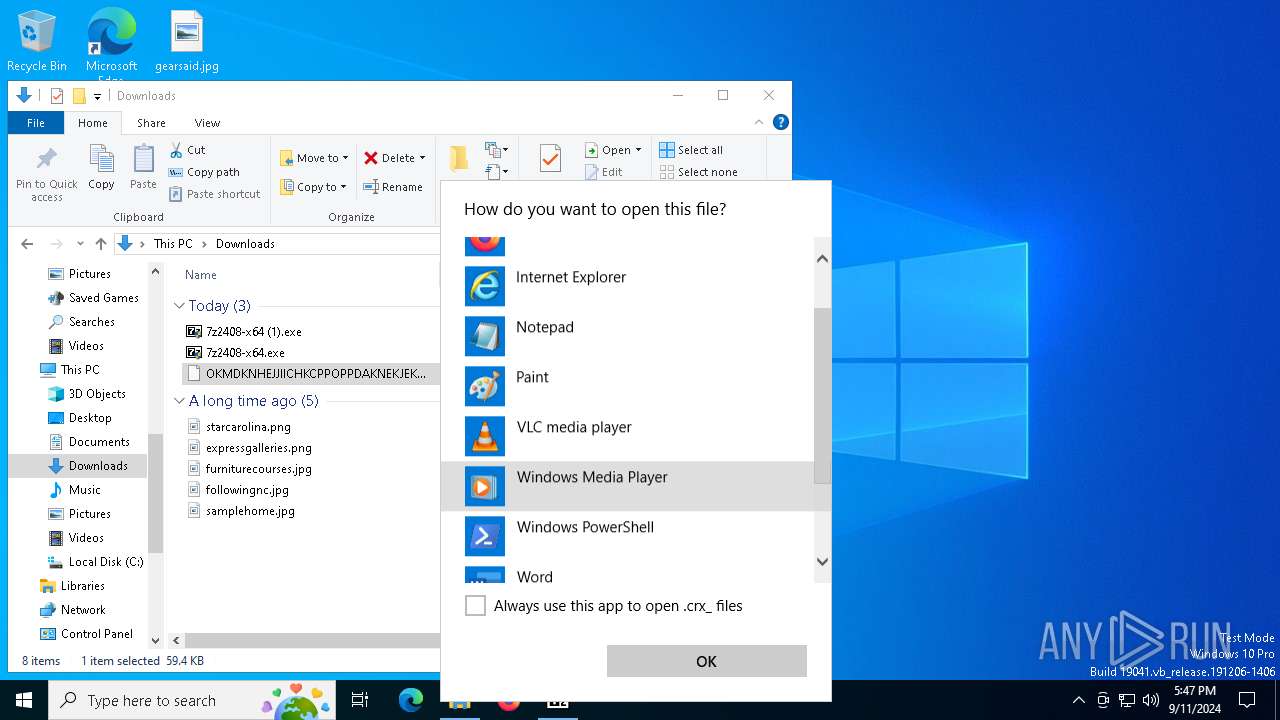
Task: Click Select none in ribbon
Action: tap(697, 172)
